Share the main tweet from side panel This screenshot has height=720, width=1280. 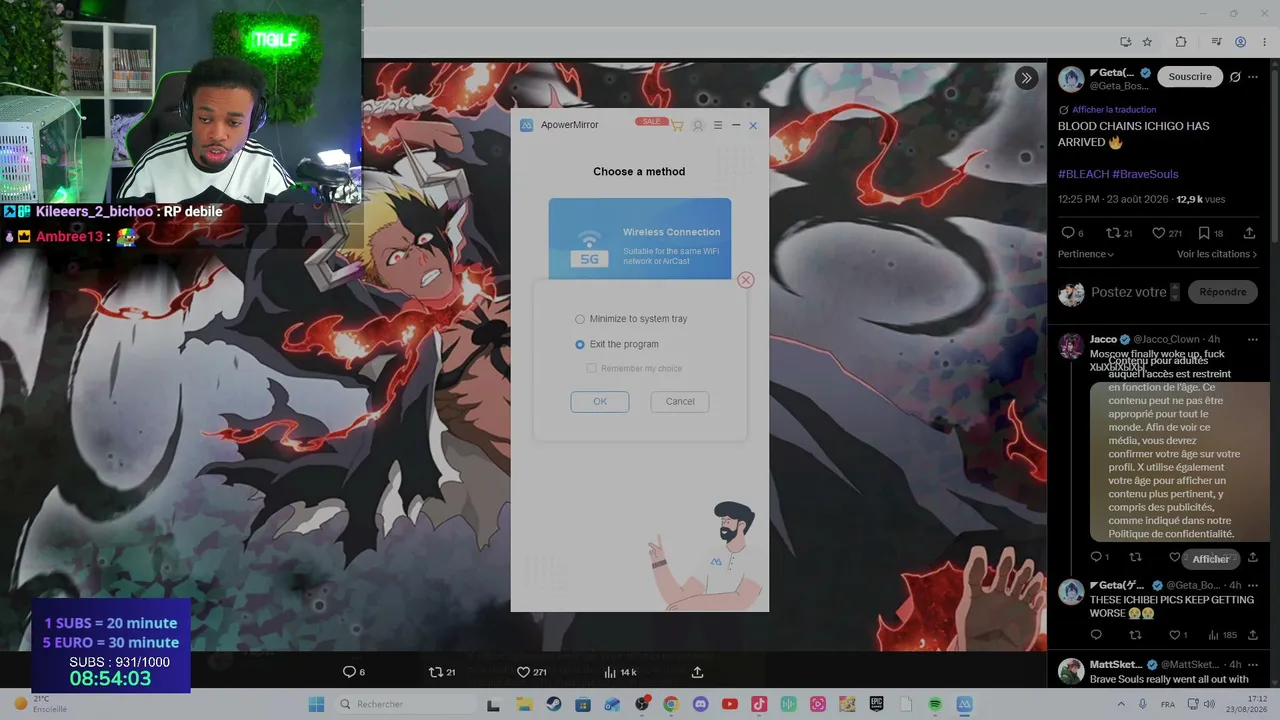pyautogui.click(x=1250, y=233)
